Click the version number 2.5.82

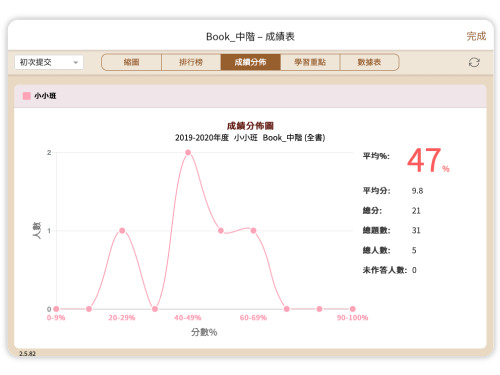point(27,353)
